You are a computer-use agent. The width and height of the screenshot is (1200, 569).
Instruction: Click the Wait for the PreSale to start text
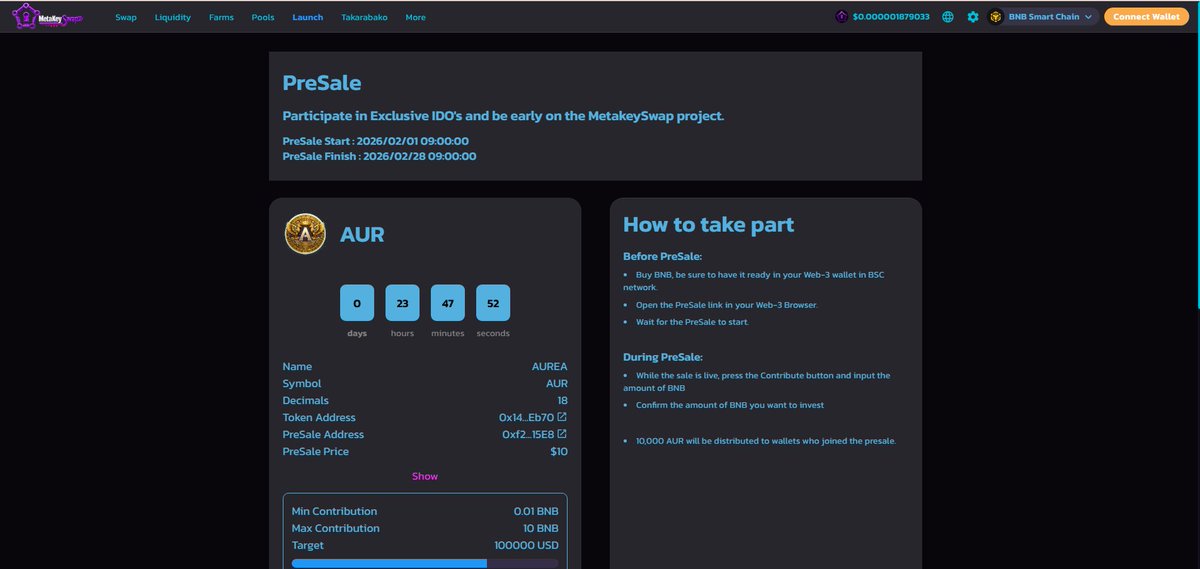tap(692, 322)
